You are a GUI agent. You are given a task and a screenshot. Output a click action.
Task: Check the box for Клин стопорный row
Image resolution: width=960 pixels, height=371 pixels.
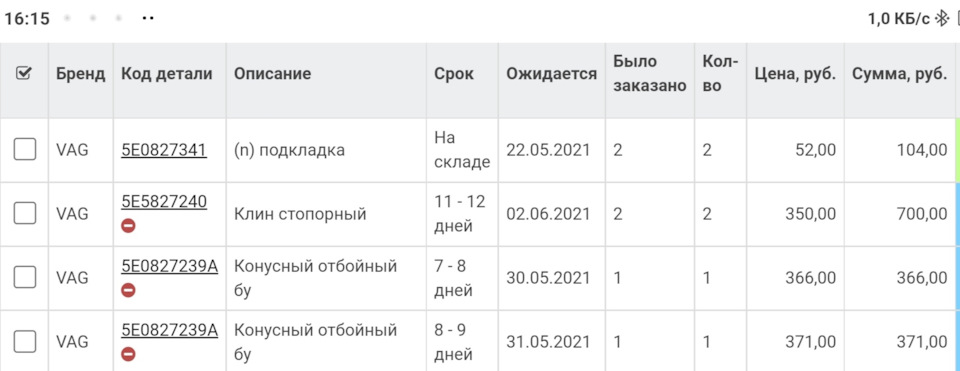coord(24,214)
